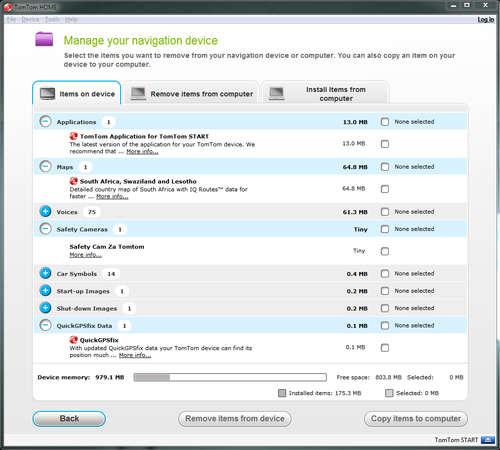
Task: Click Free space 803.8 MB value
Action: tap(388, 377)
